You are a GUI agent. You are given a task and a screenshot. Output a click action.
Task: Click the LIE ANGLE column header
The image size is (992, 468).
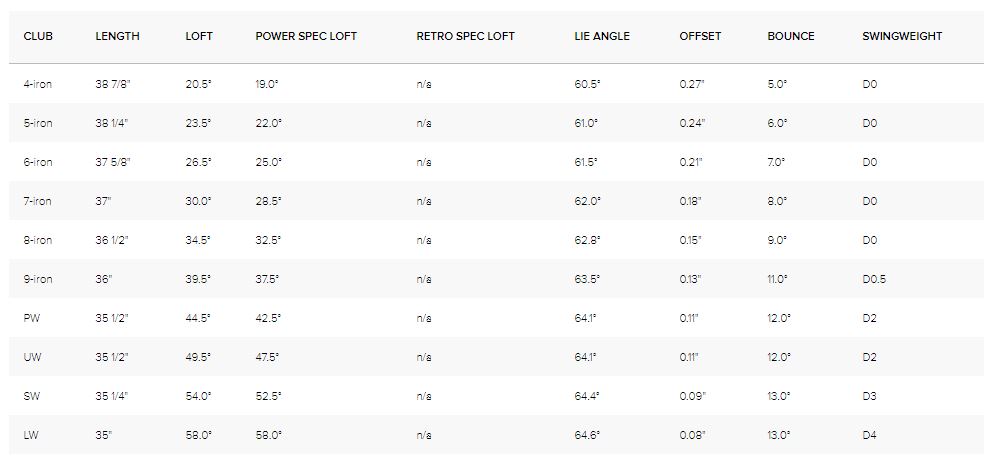coord(602,36)
